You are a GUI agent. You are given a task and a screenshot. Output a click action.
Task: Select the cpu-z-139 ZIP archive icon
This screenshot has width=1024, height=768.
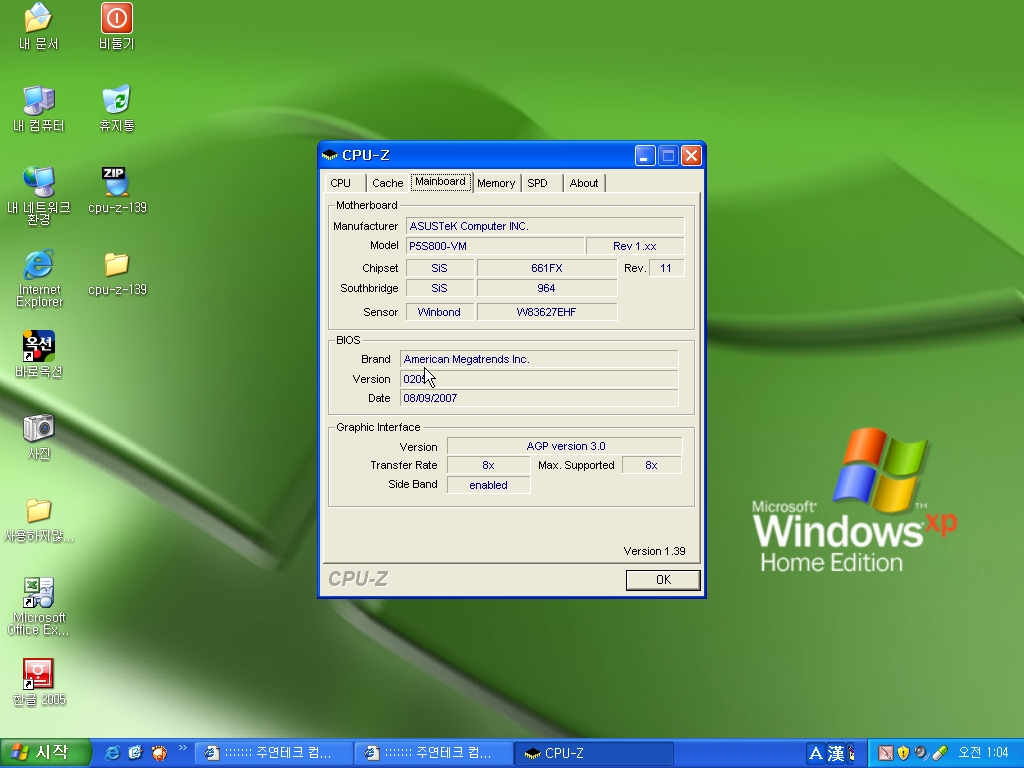point(117,191)
